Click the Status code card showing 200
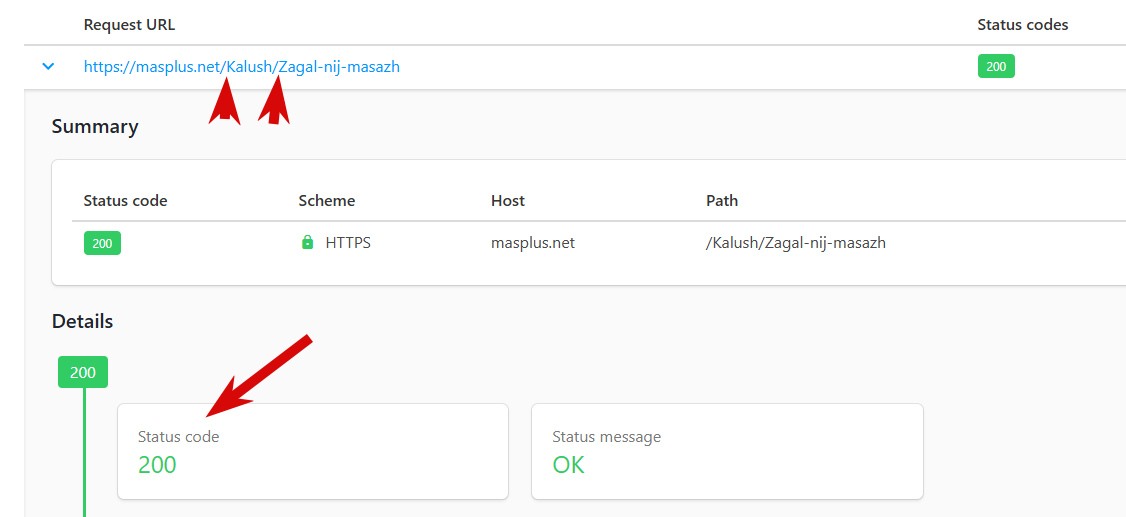This screenshot has height=517, width=1126. point(312,451)
